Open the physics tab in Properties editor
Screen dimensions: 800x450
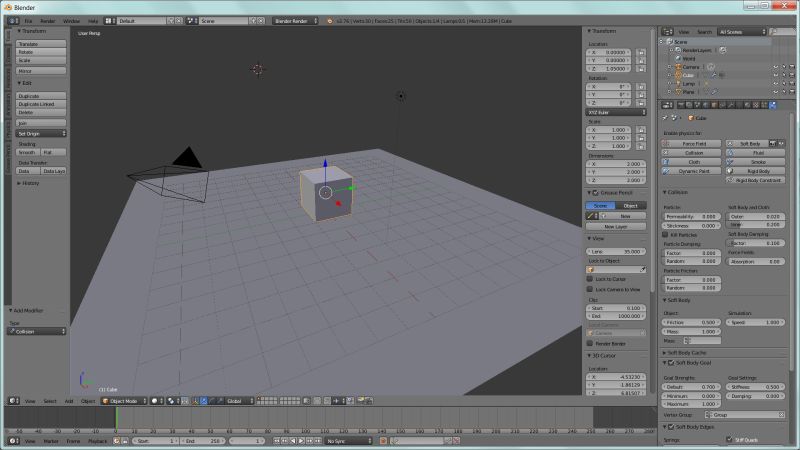coord(772,105)
